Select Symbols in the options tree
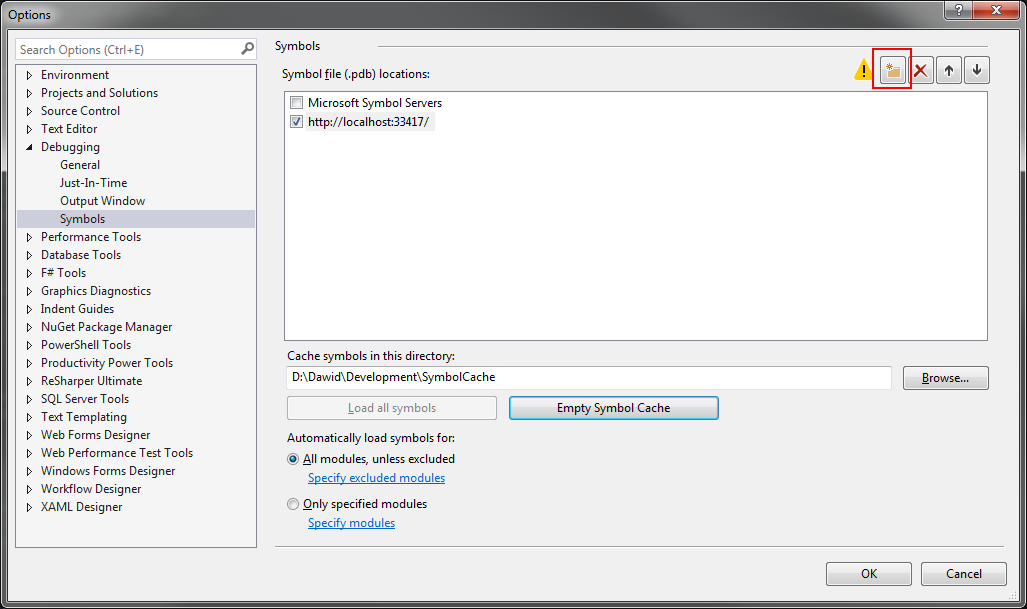 136,219
